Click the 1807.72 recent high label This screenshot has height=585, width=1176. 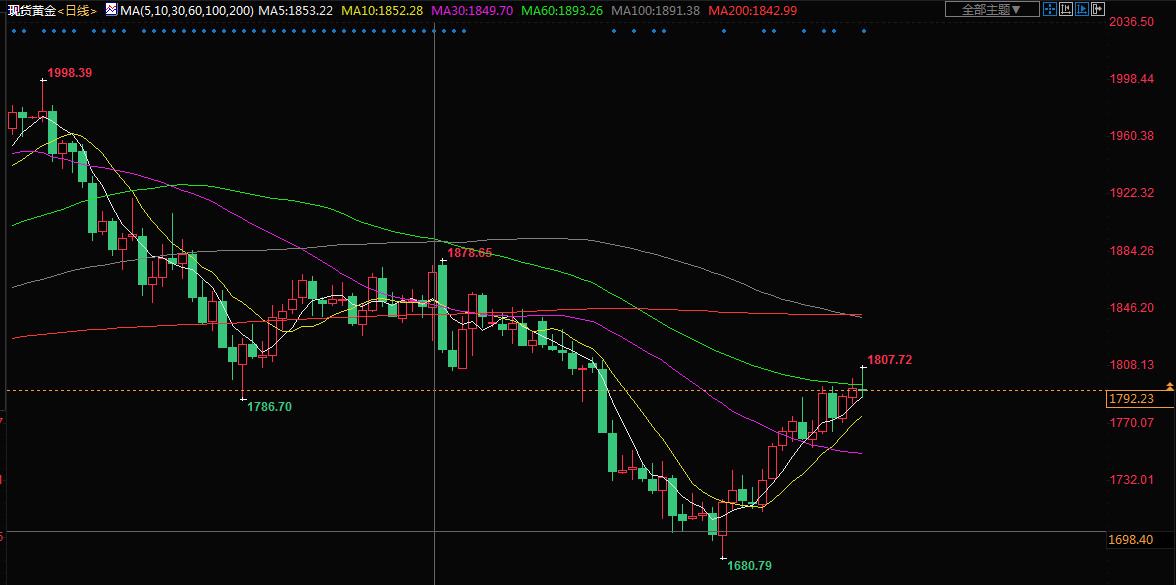coord(889,359)
